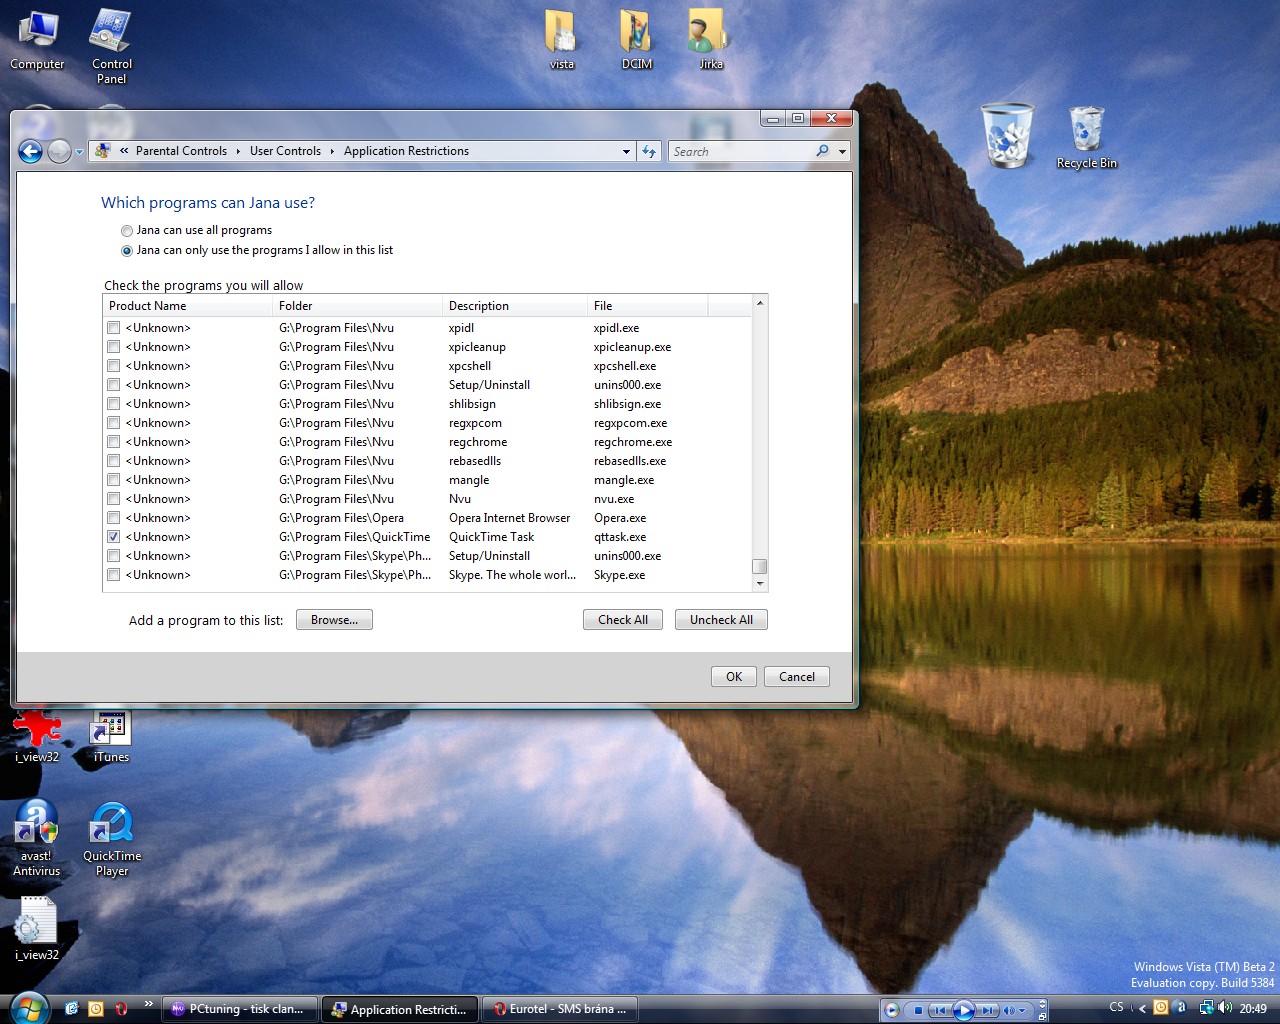
Task: Open Windows Media Player toolbar logo
Action: 891,1010
